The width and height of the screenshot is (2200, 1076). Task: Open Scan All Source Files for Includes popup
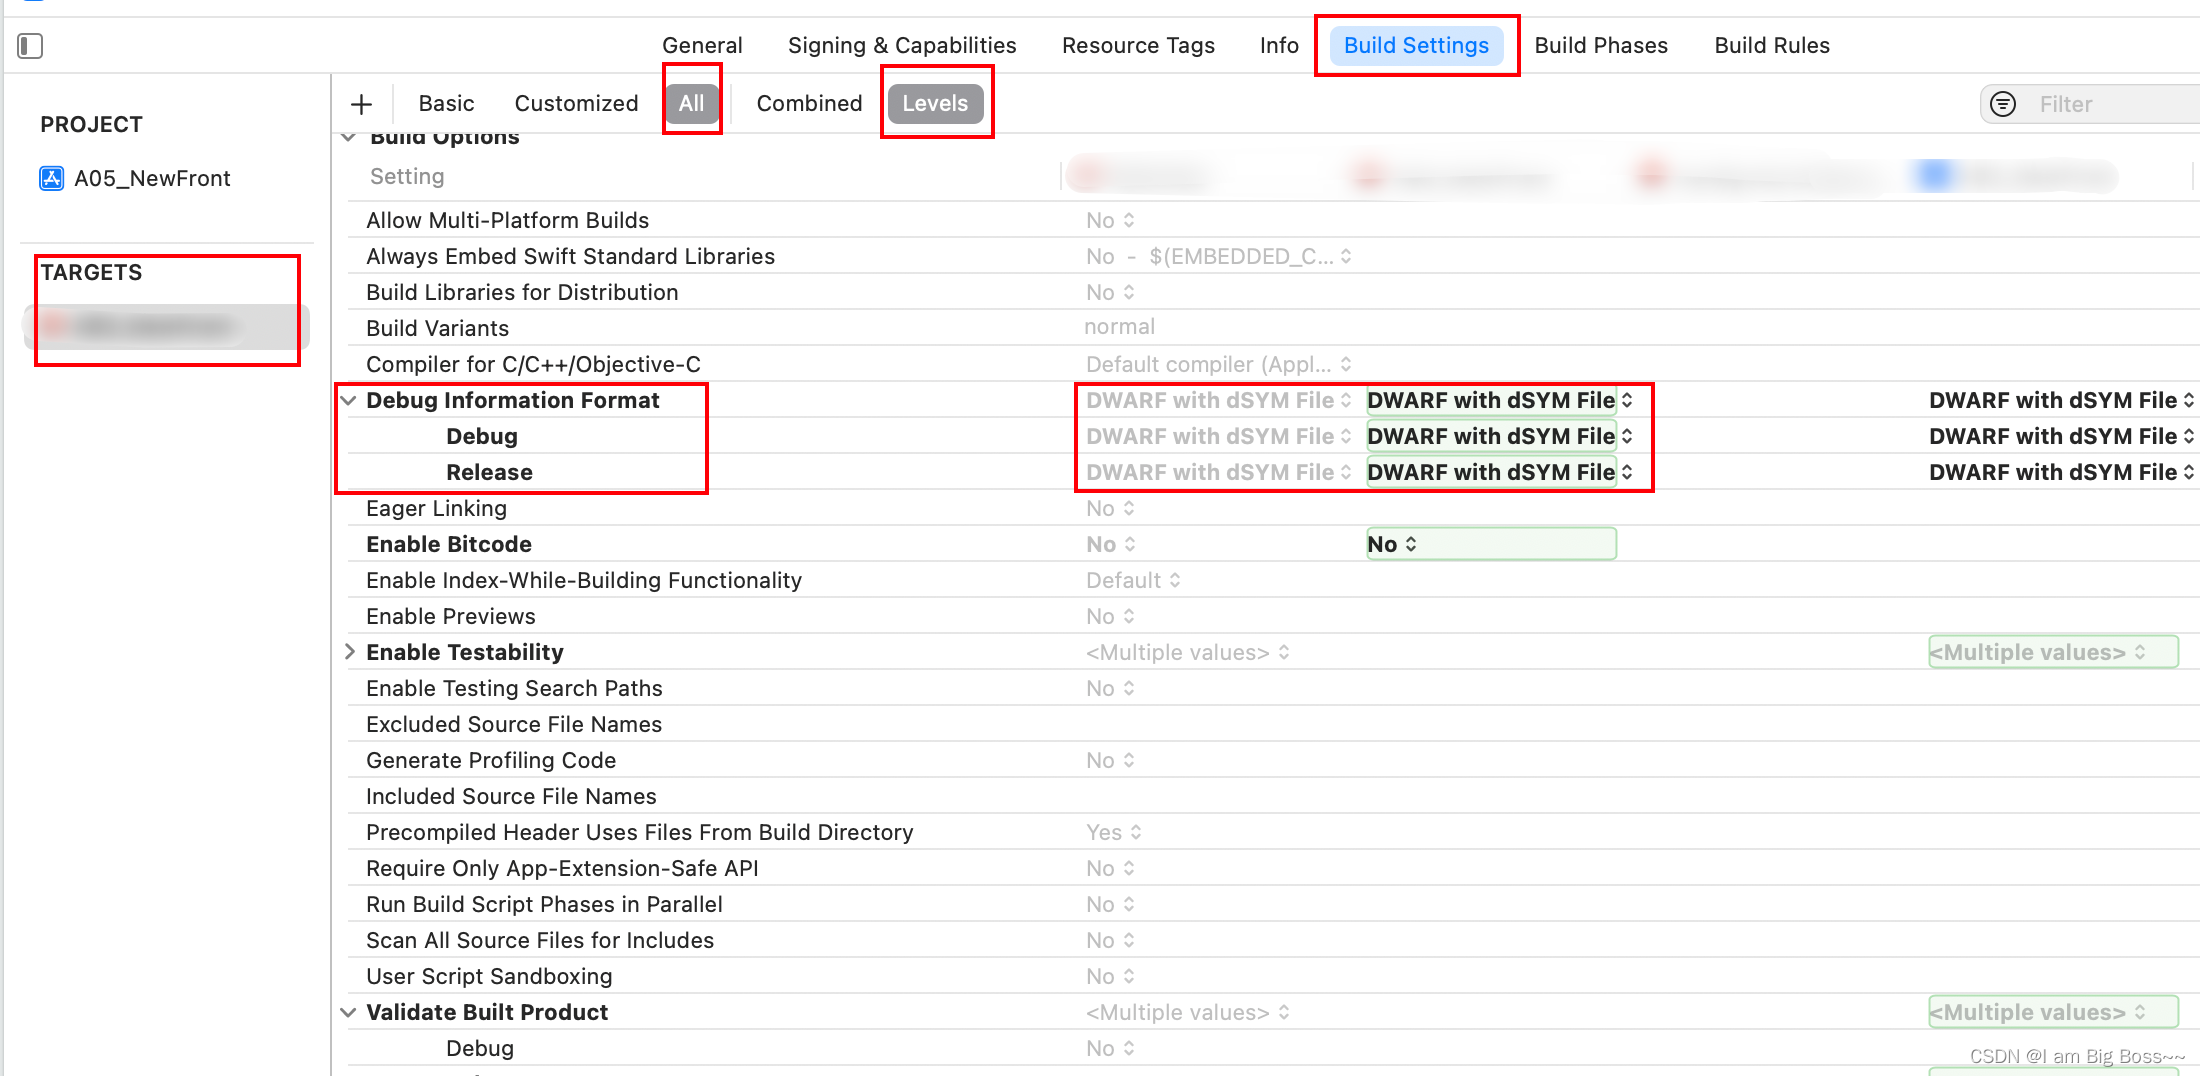(1110, 941)
